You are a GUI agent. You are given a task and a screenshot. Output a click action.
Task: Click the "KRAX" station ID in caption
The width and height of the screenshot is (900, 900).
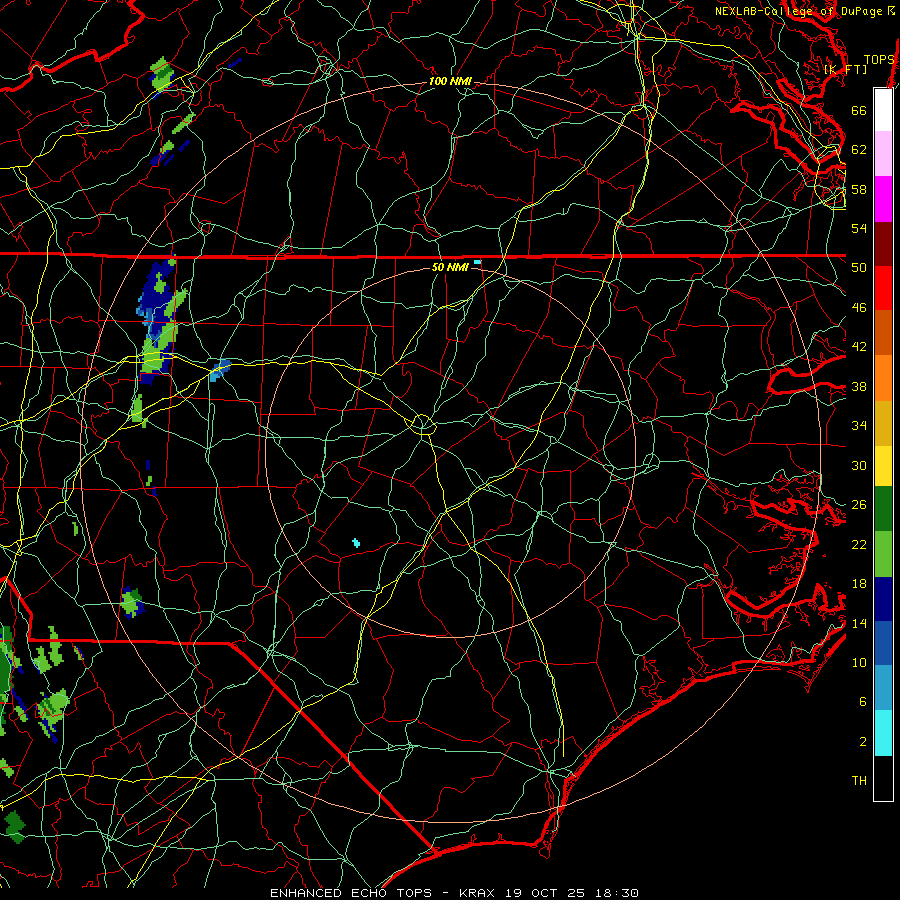[478, 893]
